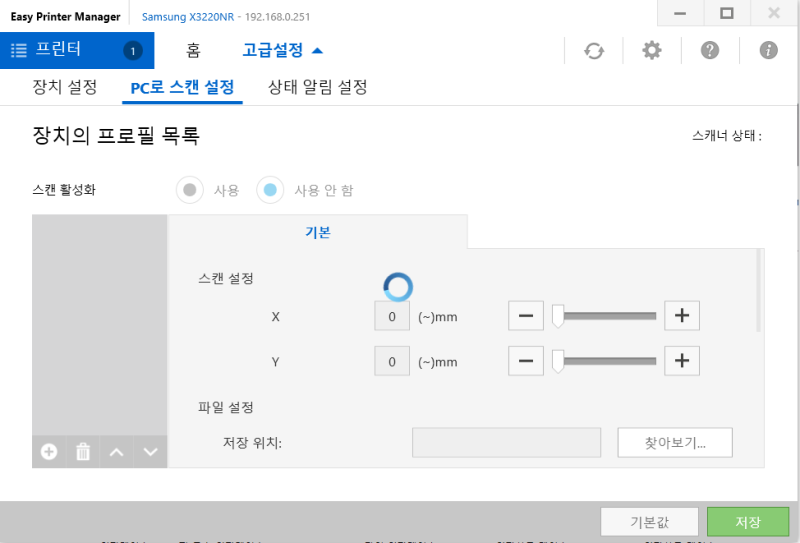This screenshot has width=800, height=543.
Task: Add a new profile with the plus icon
Action: [x=49, y=452]
